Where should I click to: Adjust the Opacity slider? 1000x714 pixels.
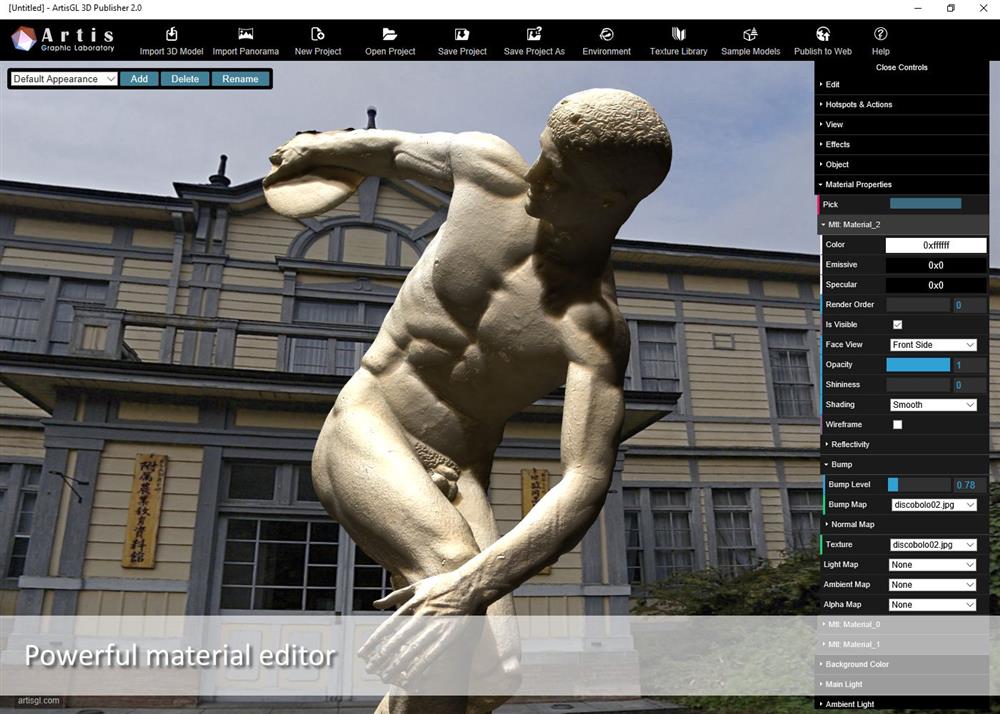pyautogui.click(x=918, y=365)
